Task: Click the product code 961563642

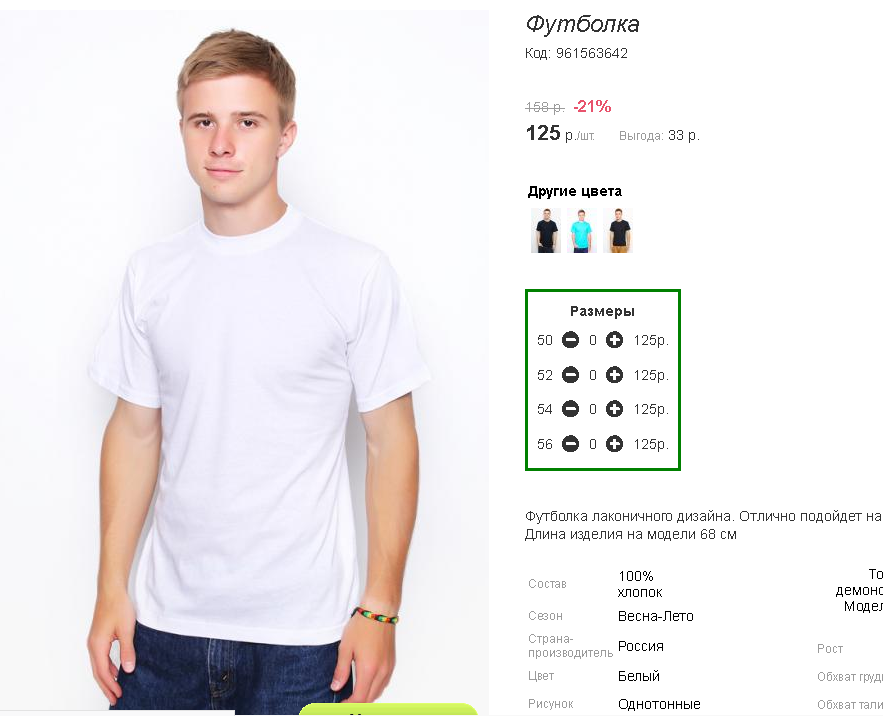Action: click(x=591, y=54)
